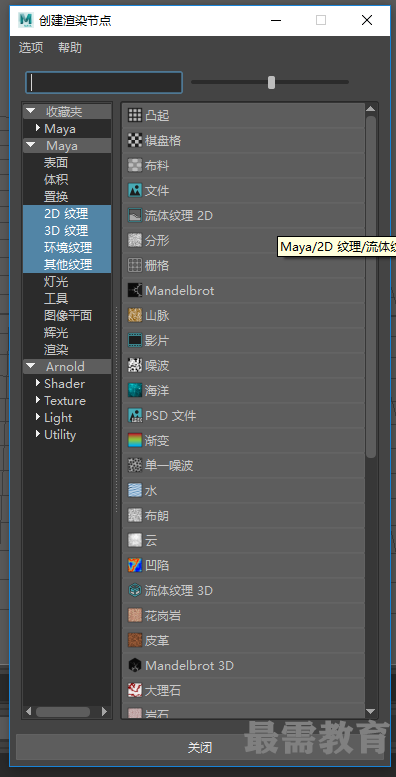Select 流体纹理 2D icon
The image size is (396, 777).
point(135,216)
